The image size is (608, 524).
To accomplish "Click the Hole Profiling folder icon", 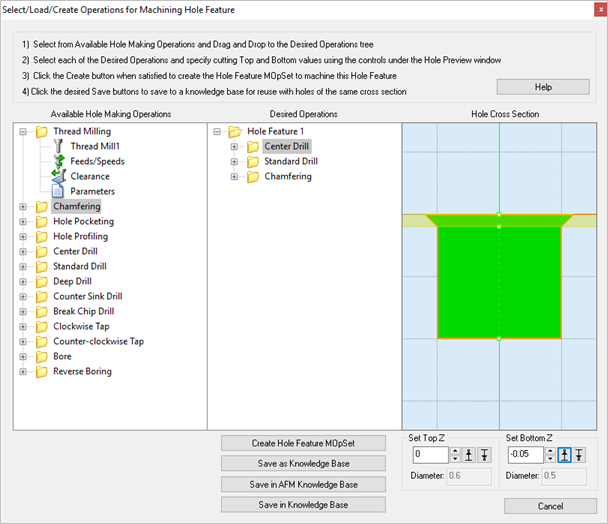I will (x=41, y=237).
